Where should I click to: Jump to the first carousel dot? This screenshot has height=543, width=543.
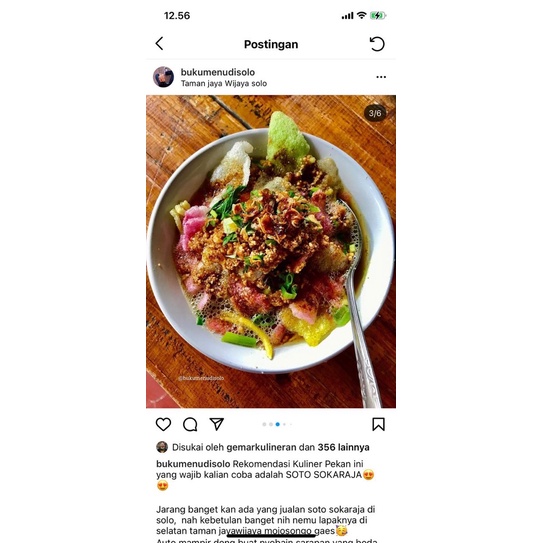[264, 424]
